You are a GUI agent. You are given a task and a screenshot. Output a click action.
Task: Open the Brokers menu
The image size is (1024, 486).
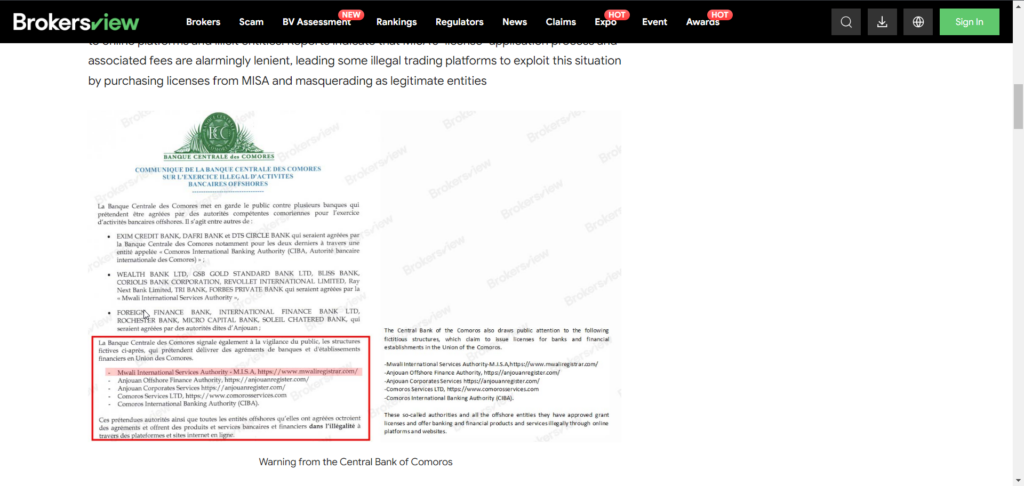(x=203, y=22)
